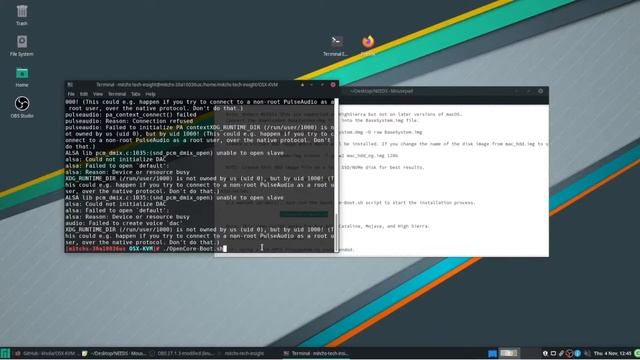Screen dimensions: 640x360
Task: Open the Terminal menu in the menu bar
Action: click(117, 94)
